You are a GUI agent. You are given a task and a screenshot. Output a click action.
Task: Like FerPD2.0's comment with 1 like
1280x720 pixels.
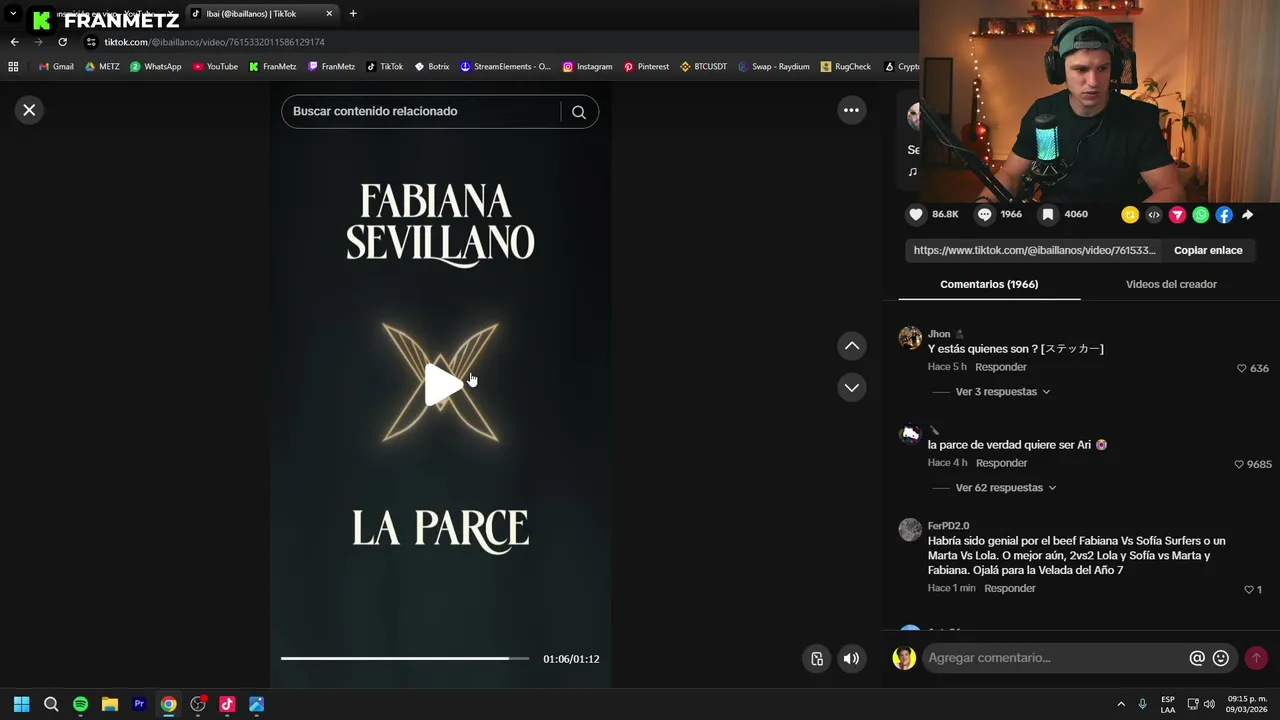pyautogui.click(x=1248, y=589)
